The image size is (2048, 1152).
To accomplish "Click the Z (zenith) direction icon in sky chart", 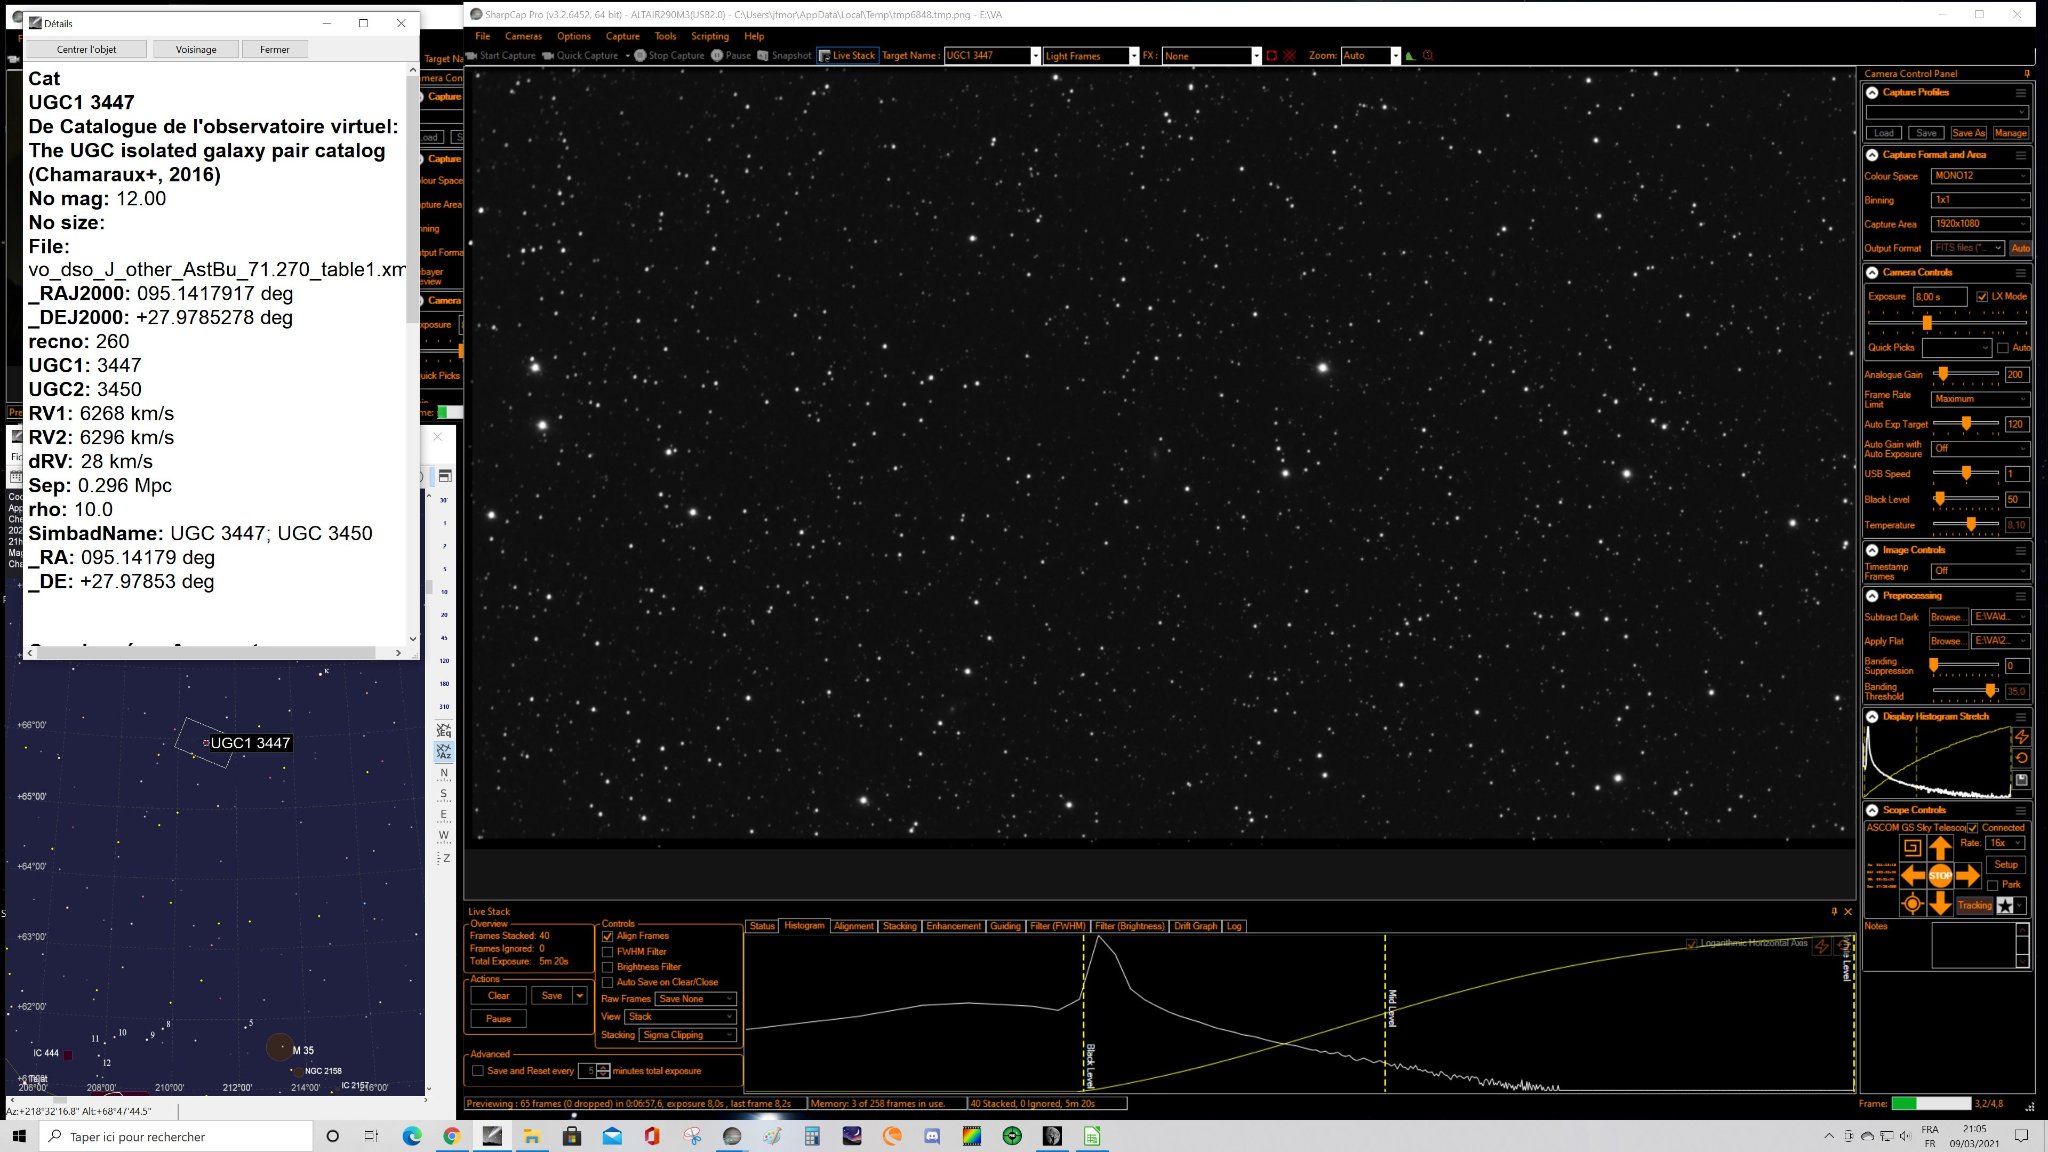I will coord(444,858).
